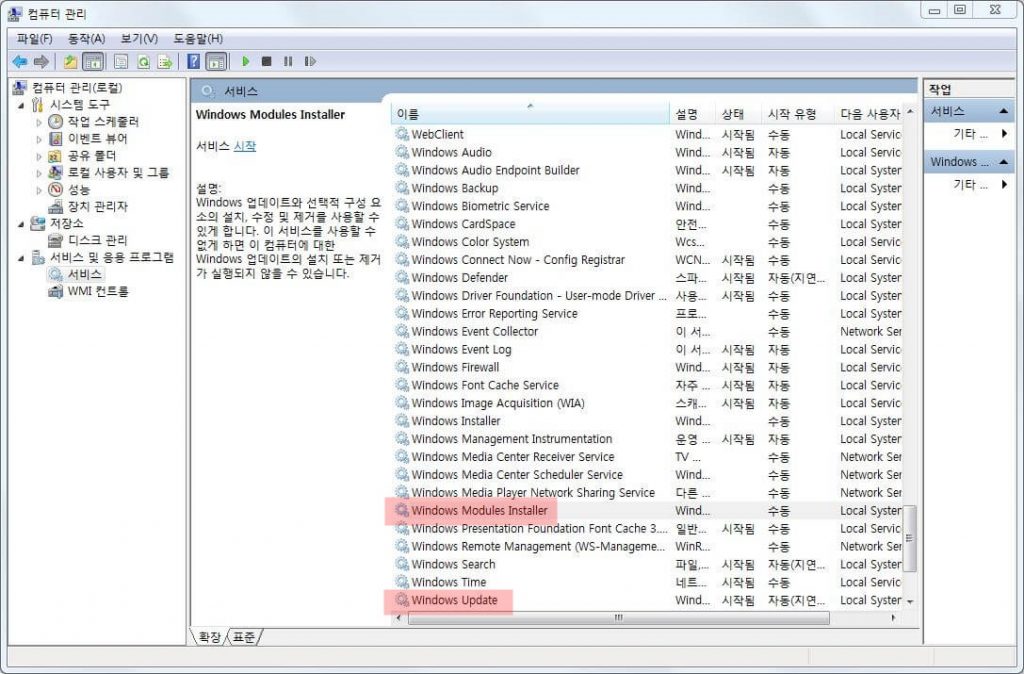Image resolution: width=1024 pixels, height=674 pixels.
Task: Click the vertical scrollbar thumb
Action: click(910, 538)
